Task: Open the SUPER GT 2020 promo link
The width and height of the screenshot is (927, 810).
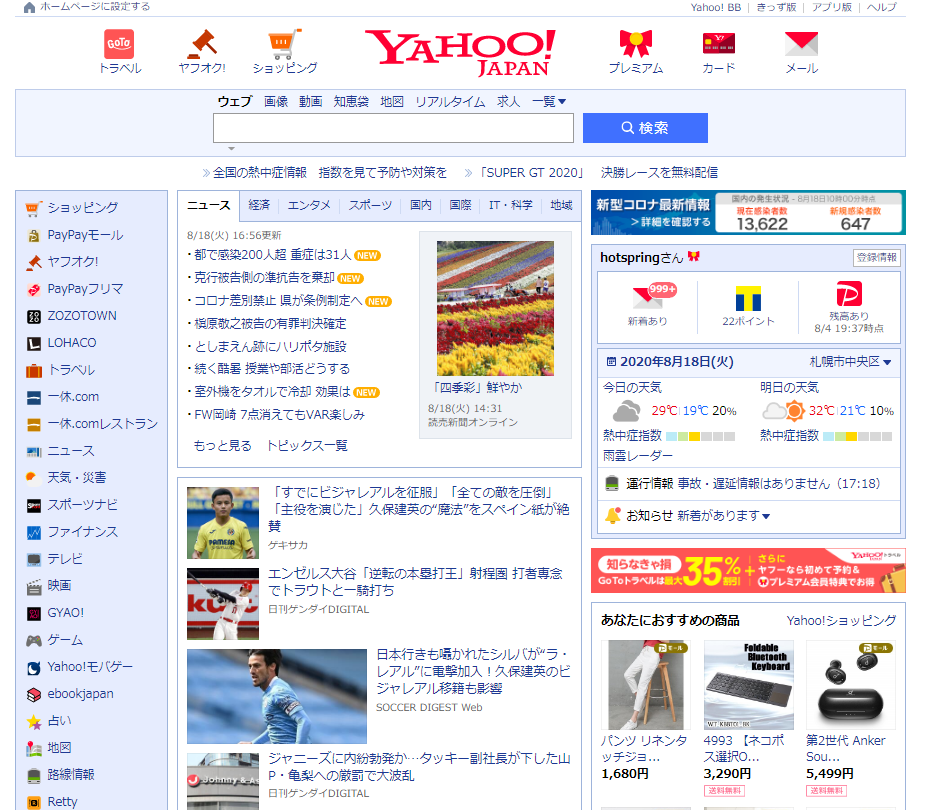Action: [598, 173]
